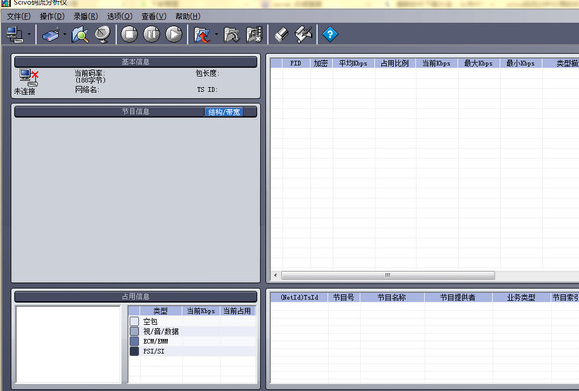Click the blue receiver device icon
The image size is (579, 391).
pyautogui.click(x=51, y=35)
